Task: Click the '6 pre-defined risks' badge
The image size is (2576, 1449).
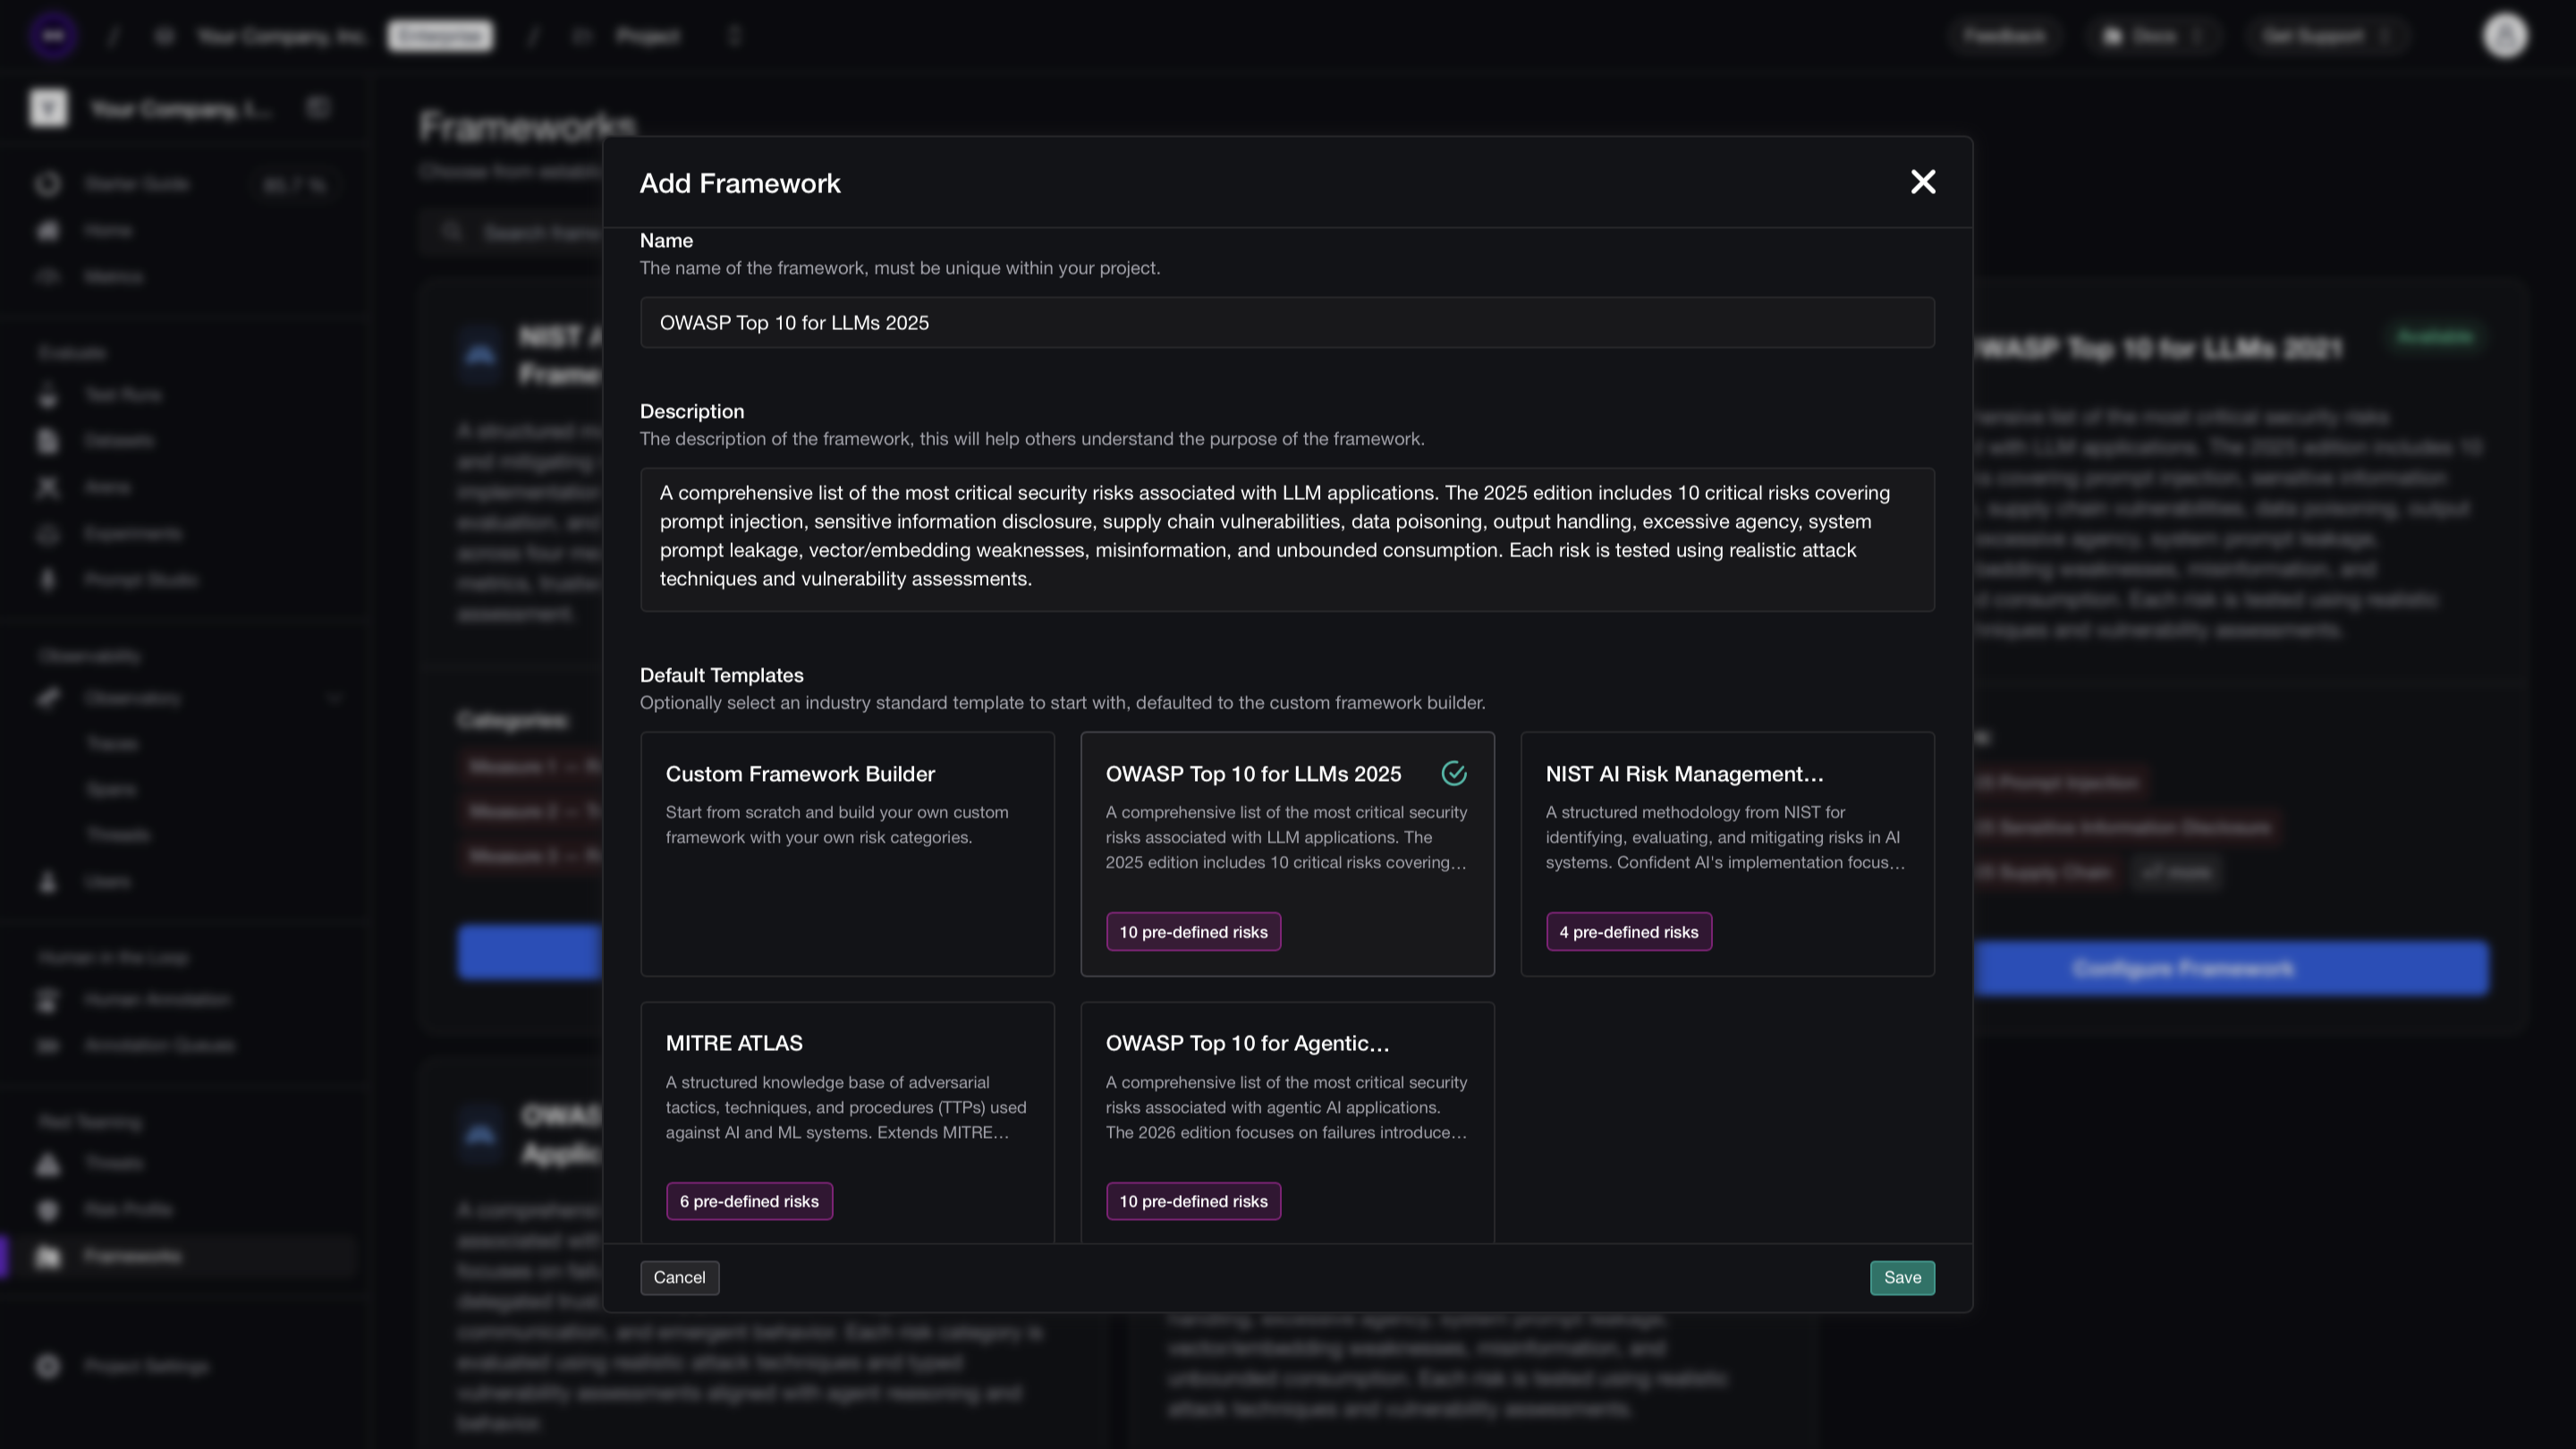Action: 748,1201
